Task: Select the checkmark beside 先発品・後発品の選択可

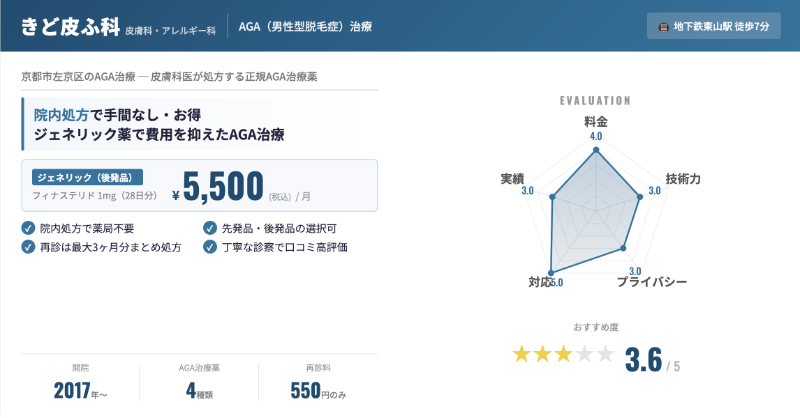Action: [209, 228]
